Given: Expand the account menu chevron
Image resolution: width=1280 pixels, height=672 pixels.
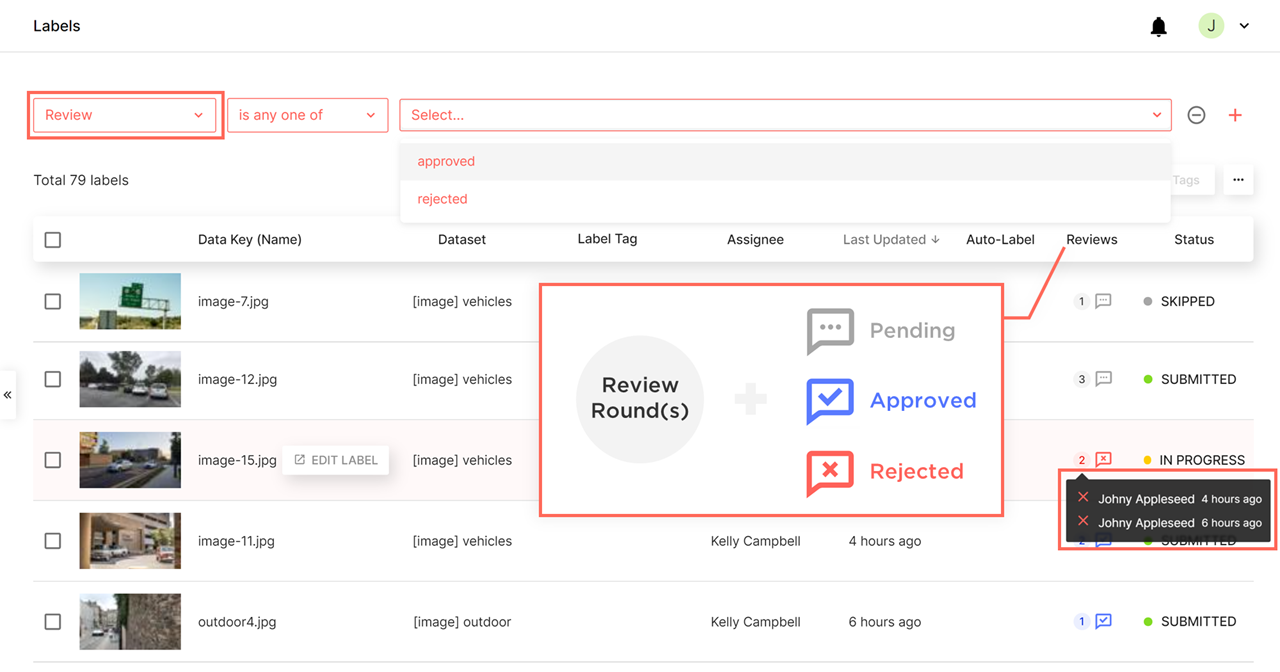Looking at the screenshot, I should (1244, 26).
